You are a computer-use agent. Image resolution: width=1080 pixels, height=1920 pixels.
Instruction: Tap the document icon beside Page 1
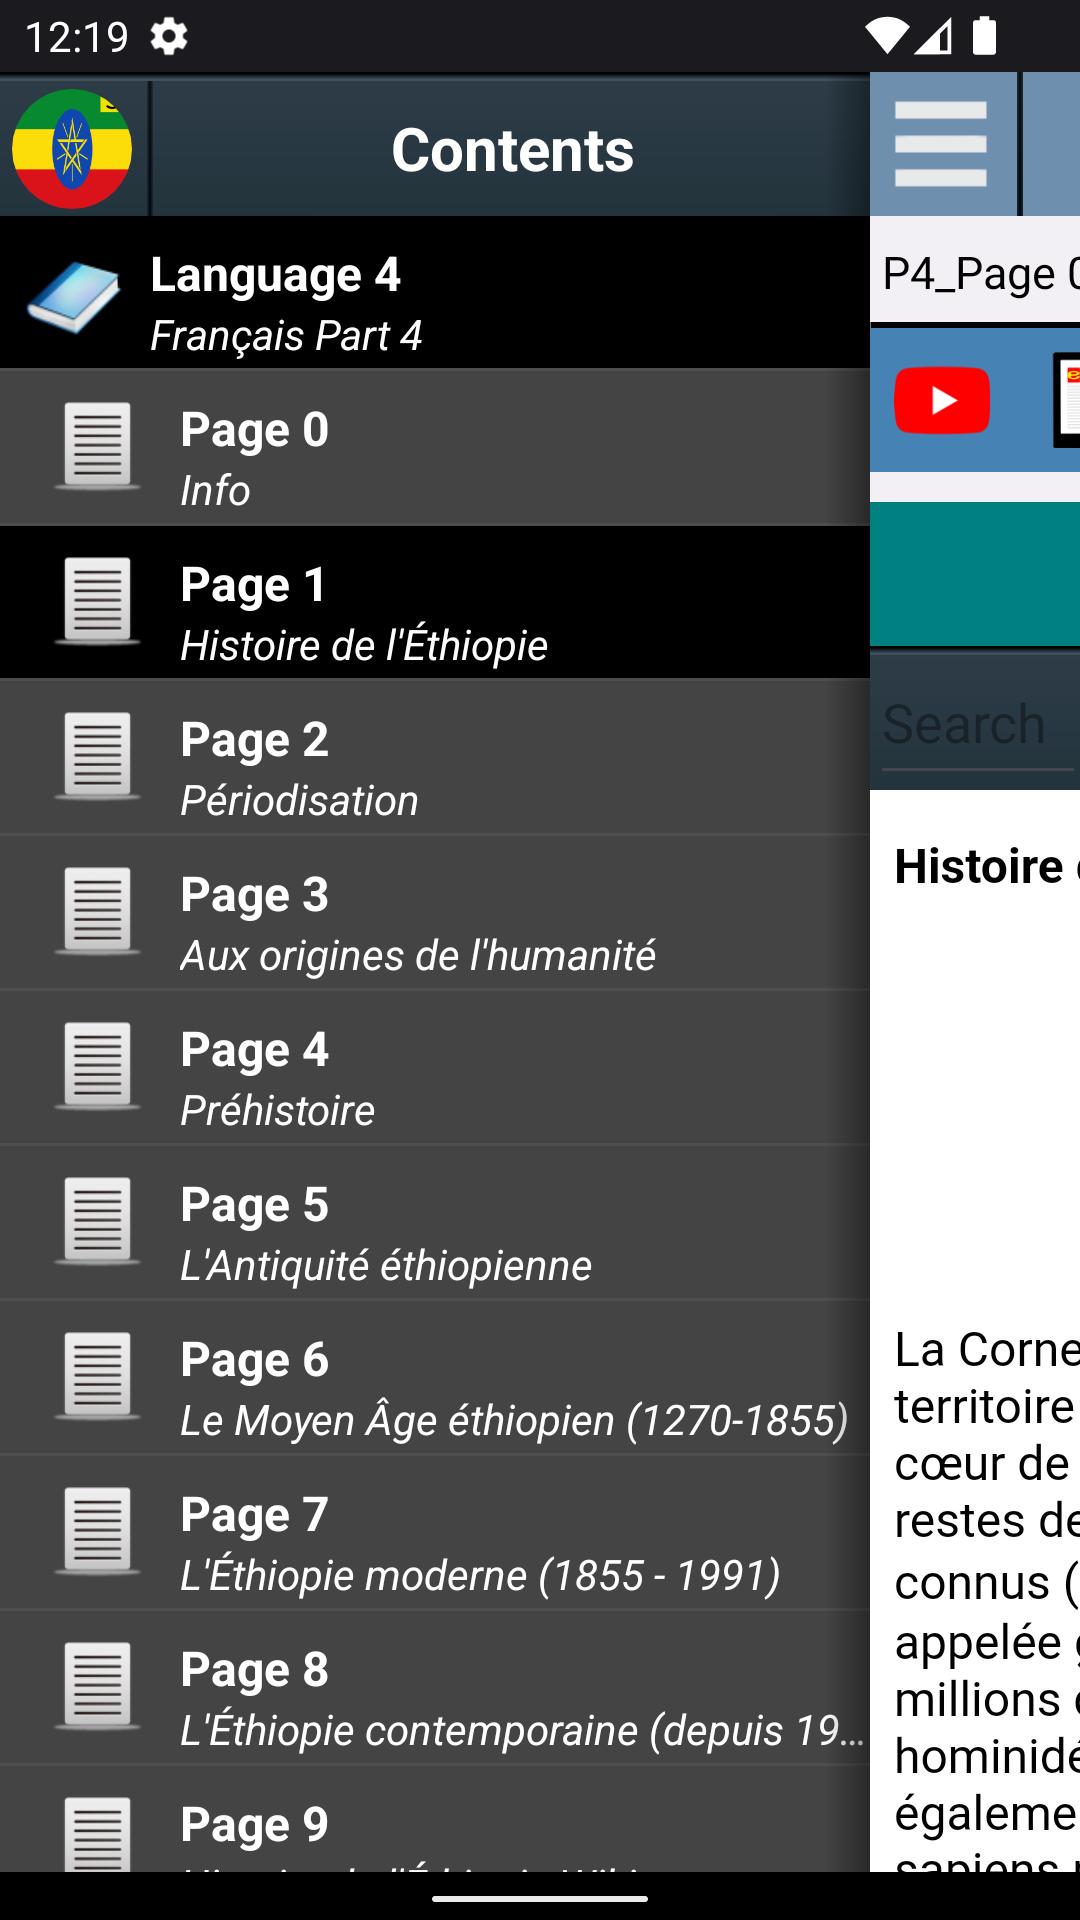[x=97, y=601]
